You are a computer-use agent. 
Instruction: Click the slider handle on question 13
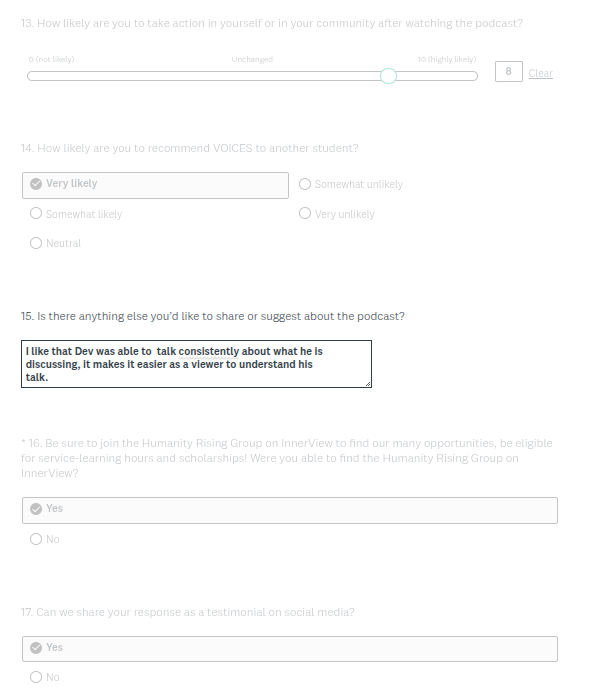pyautogui.click(x=388, y=76)
